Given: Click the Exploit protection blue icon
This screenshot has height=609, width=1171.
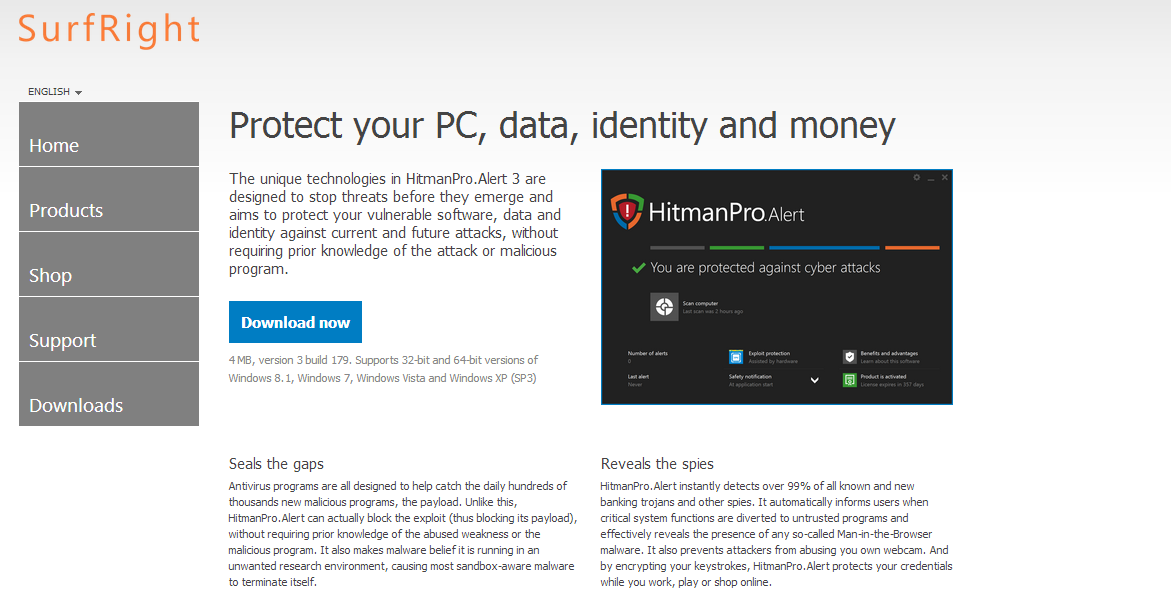Looking at the screenshot, I should click(x=736, y=357).
